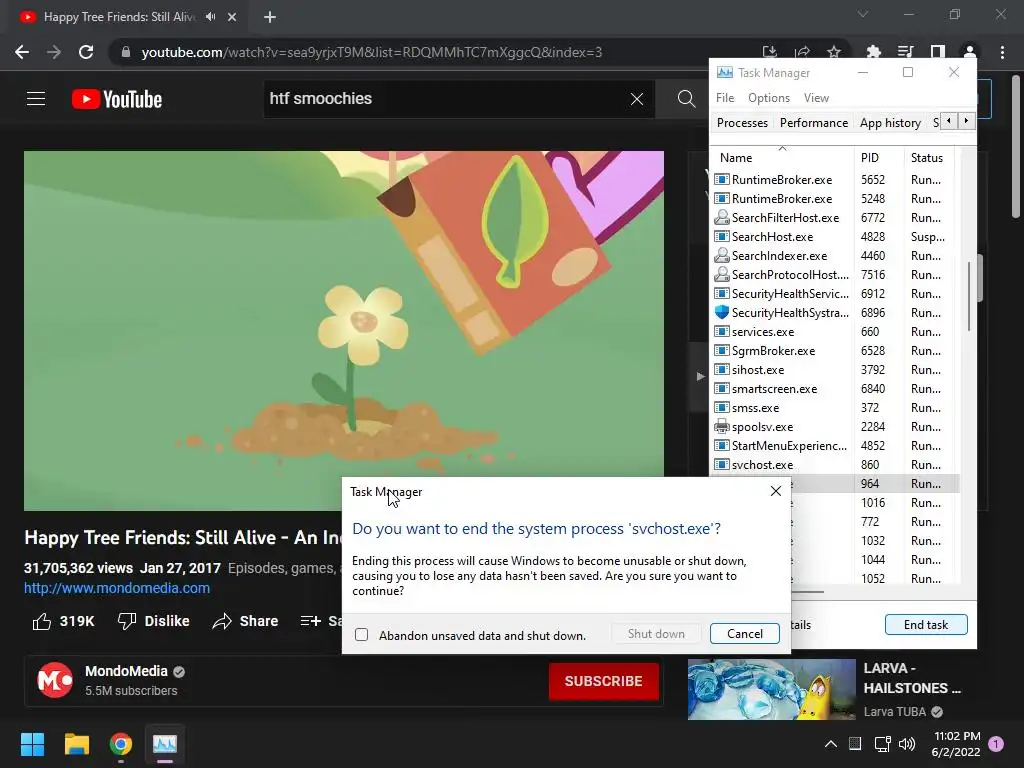This screenshot has width=1024, height=768.
Task: Select SearchHost.exe suspended process
Action: (x=835, y=236)
